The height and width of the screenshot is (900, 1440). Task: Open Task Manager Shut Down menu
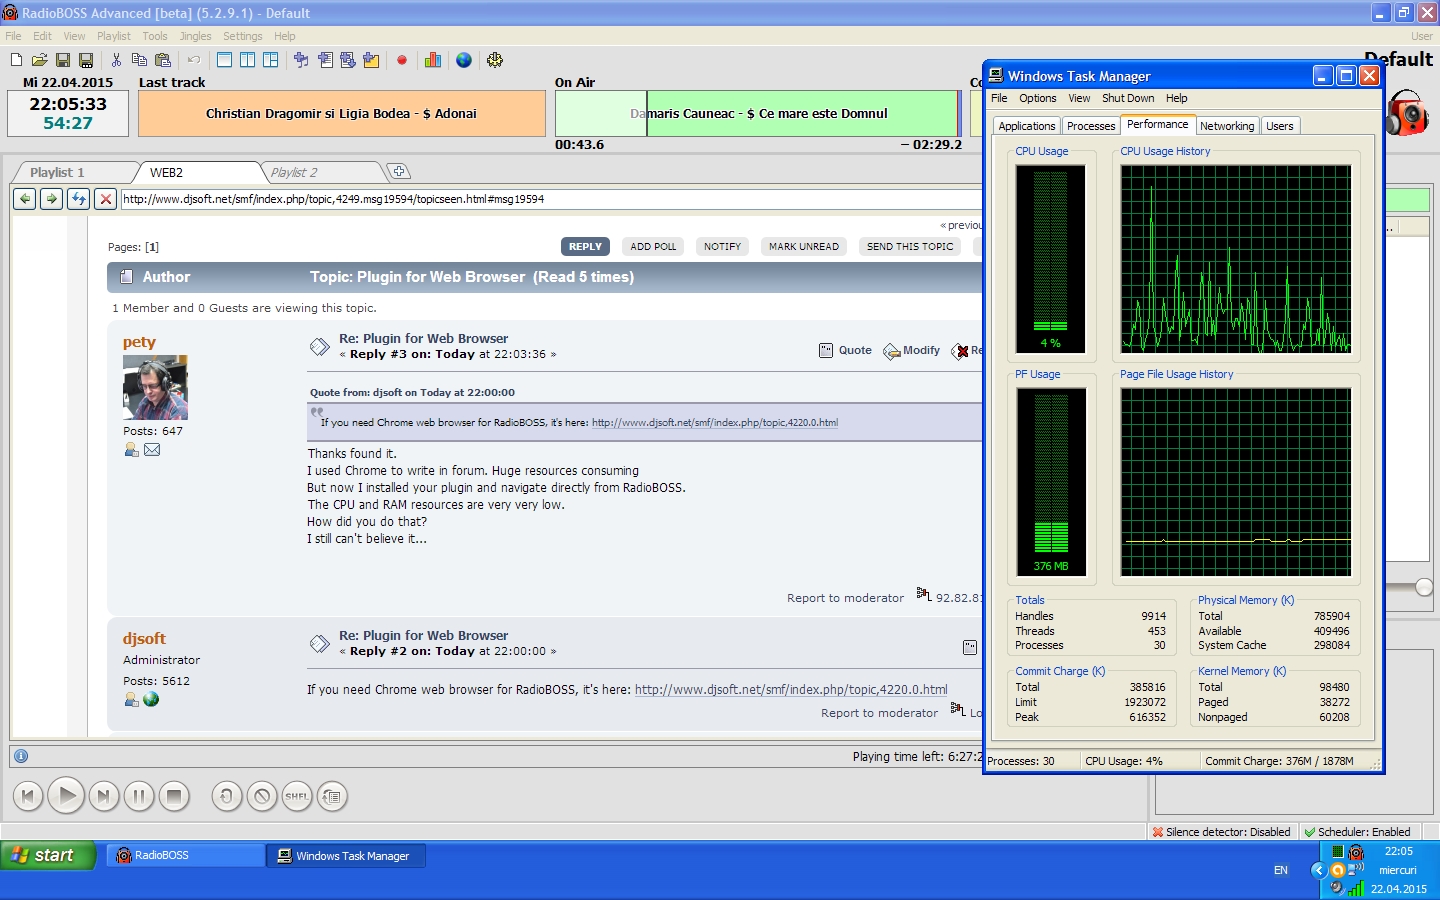pos(1128,98)
